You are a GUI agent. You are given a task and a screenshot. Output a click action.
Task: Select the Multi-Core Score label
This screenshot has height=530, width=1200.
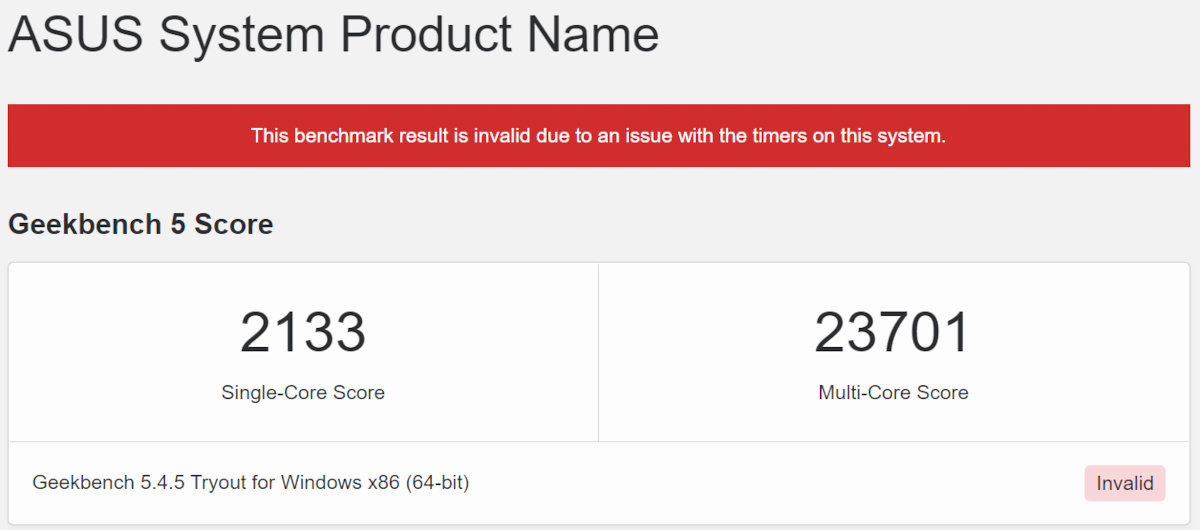893,393
